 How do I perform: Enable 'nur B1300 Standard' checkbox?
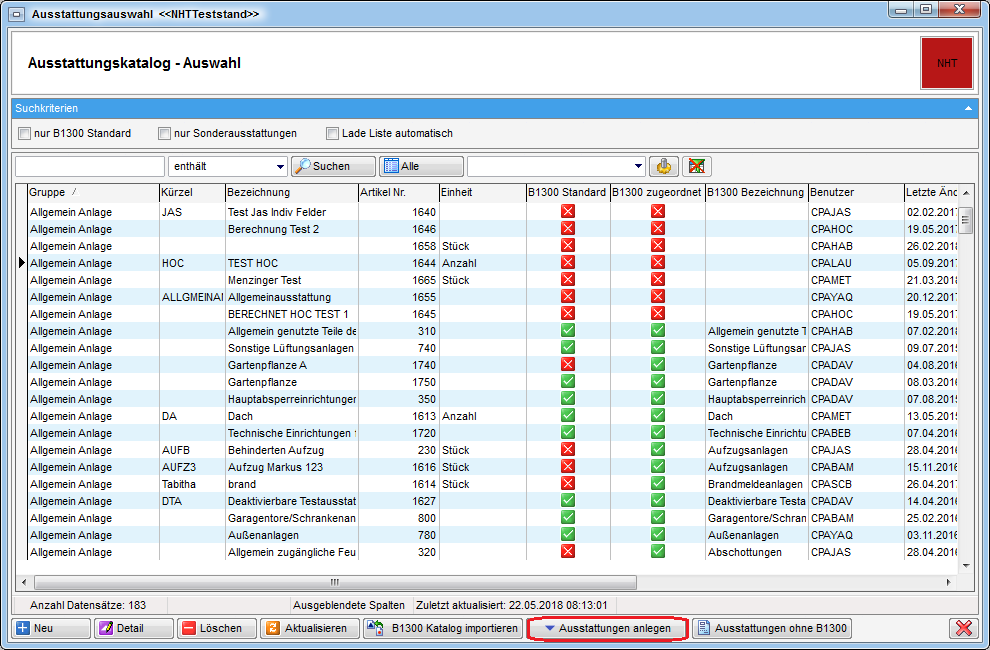click(24, 134)
